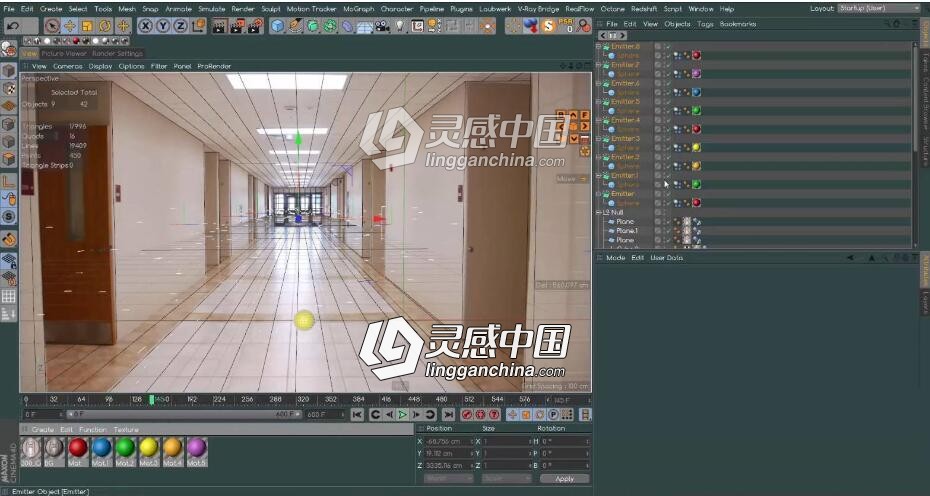Toggle the Z axis lock
Viewport: 930px width, 496px height.
(x=180, y=26)
